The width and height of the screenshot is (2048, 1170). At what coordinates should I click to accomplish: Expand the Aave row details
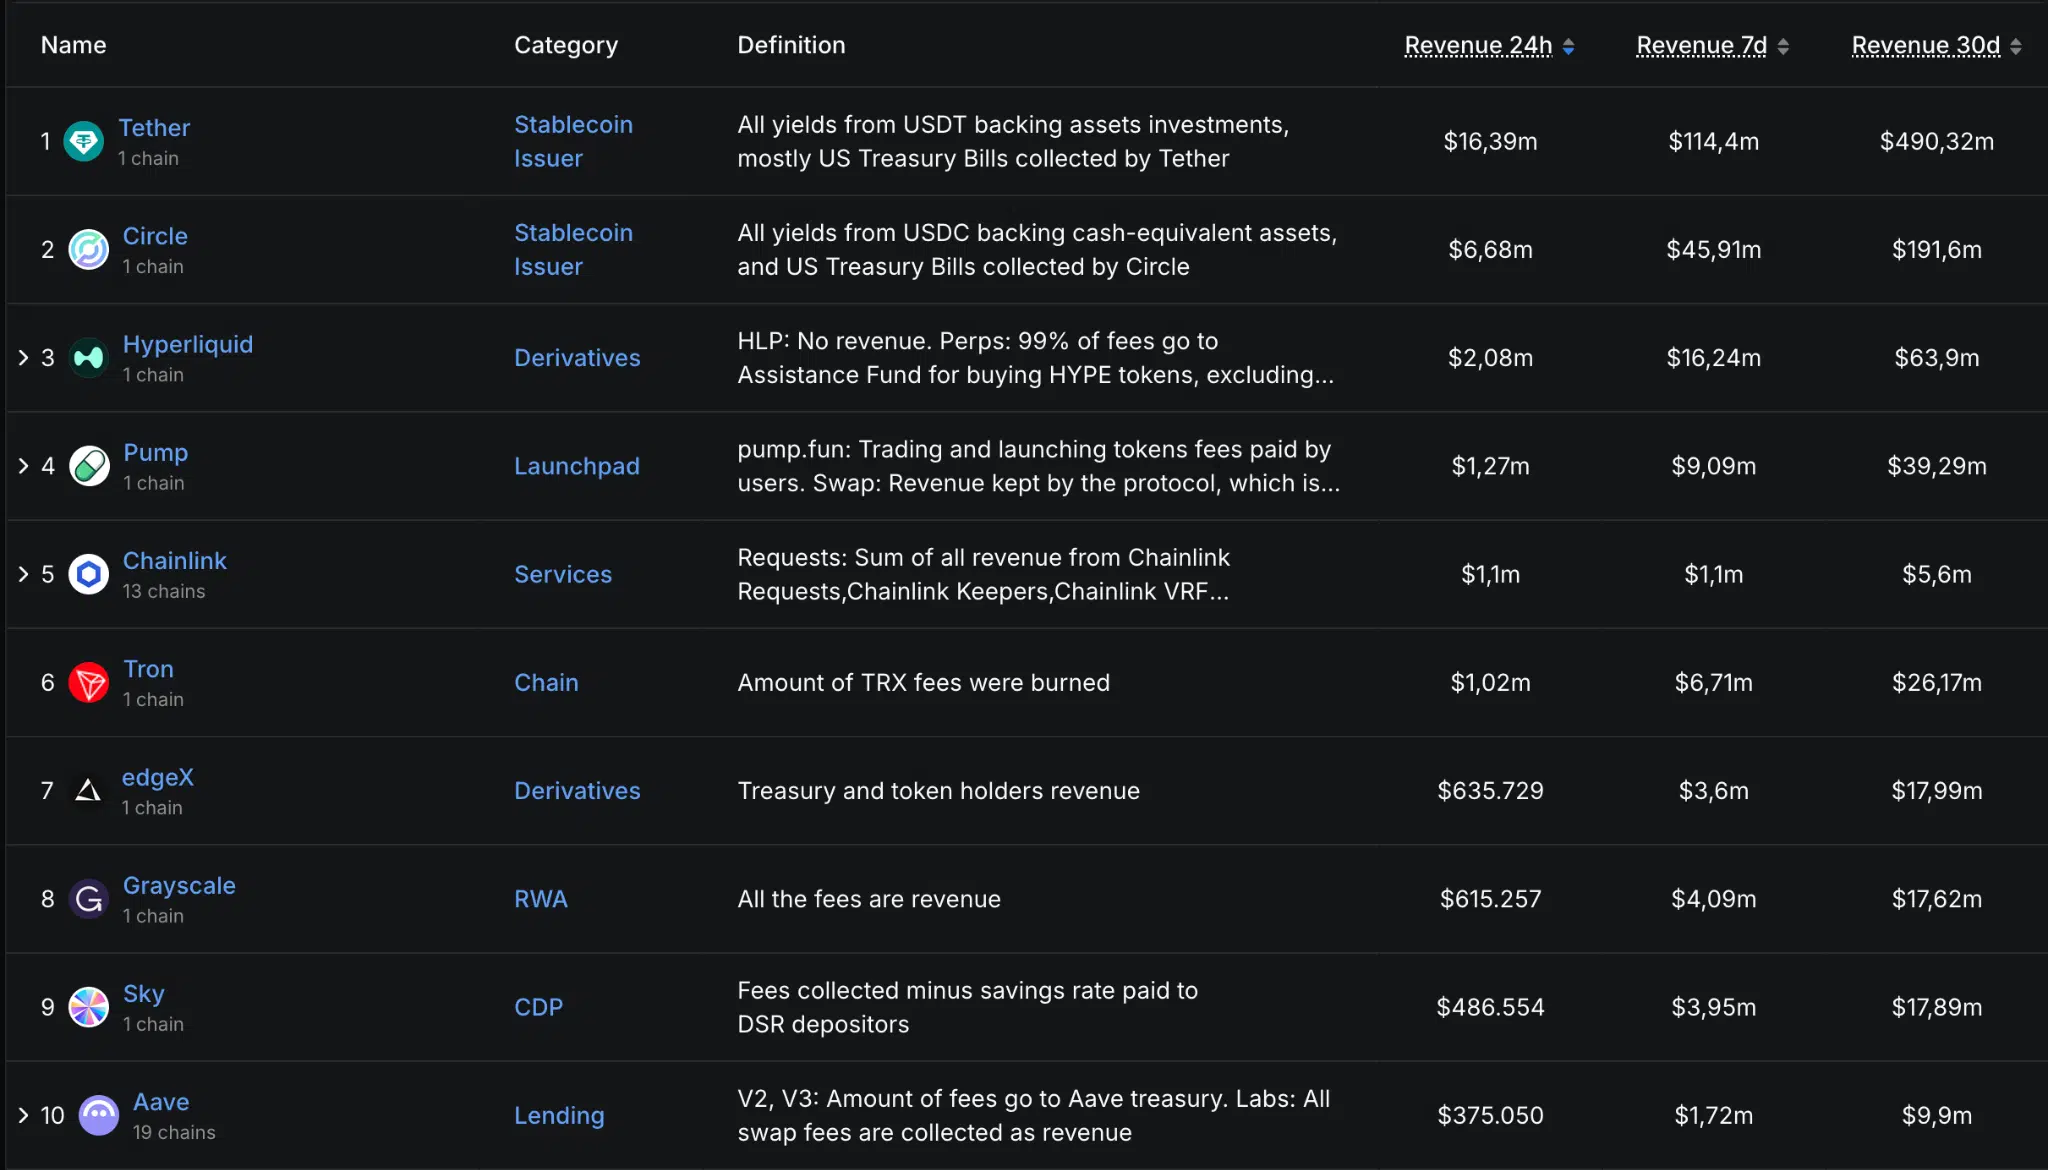tap(22, 1115)
